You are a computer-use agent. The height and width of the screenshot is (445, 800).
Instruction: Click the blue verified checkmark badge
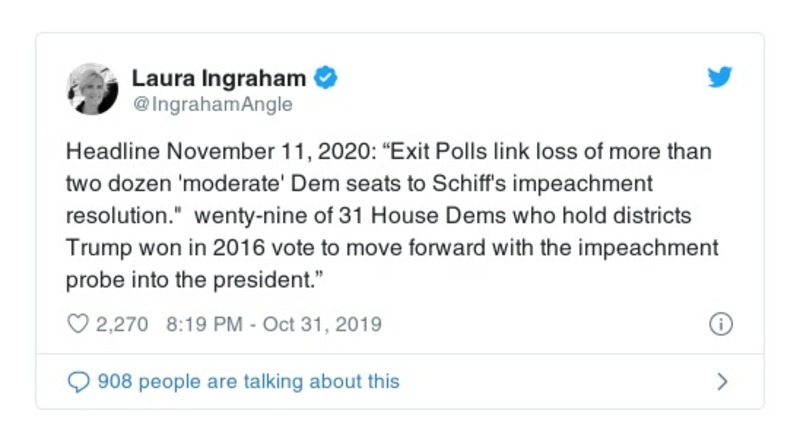[327, 77]
